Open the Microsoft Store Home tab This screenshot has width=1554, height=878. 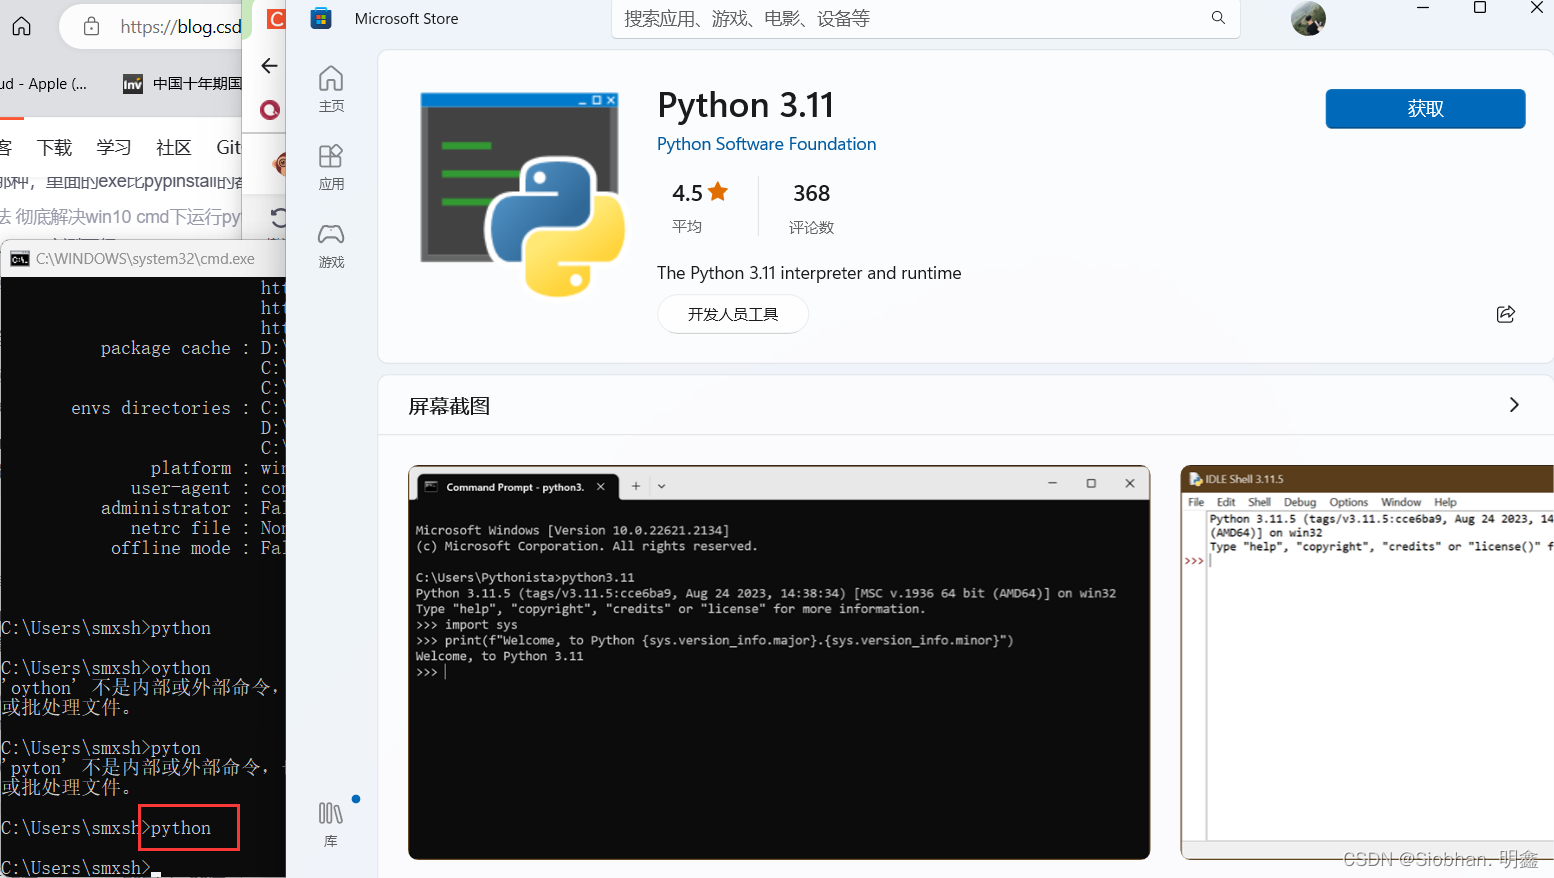point(331,88)
